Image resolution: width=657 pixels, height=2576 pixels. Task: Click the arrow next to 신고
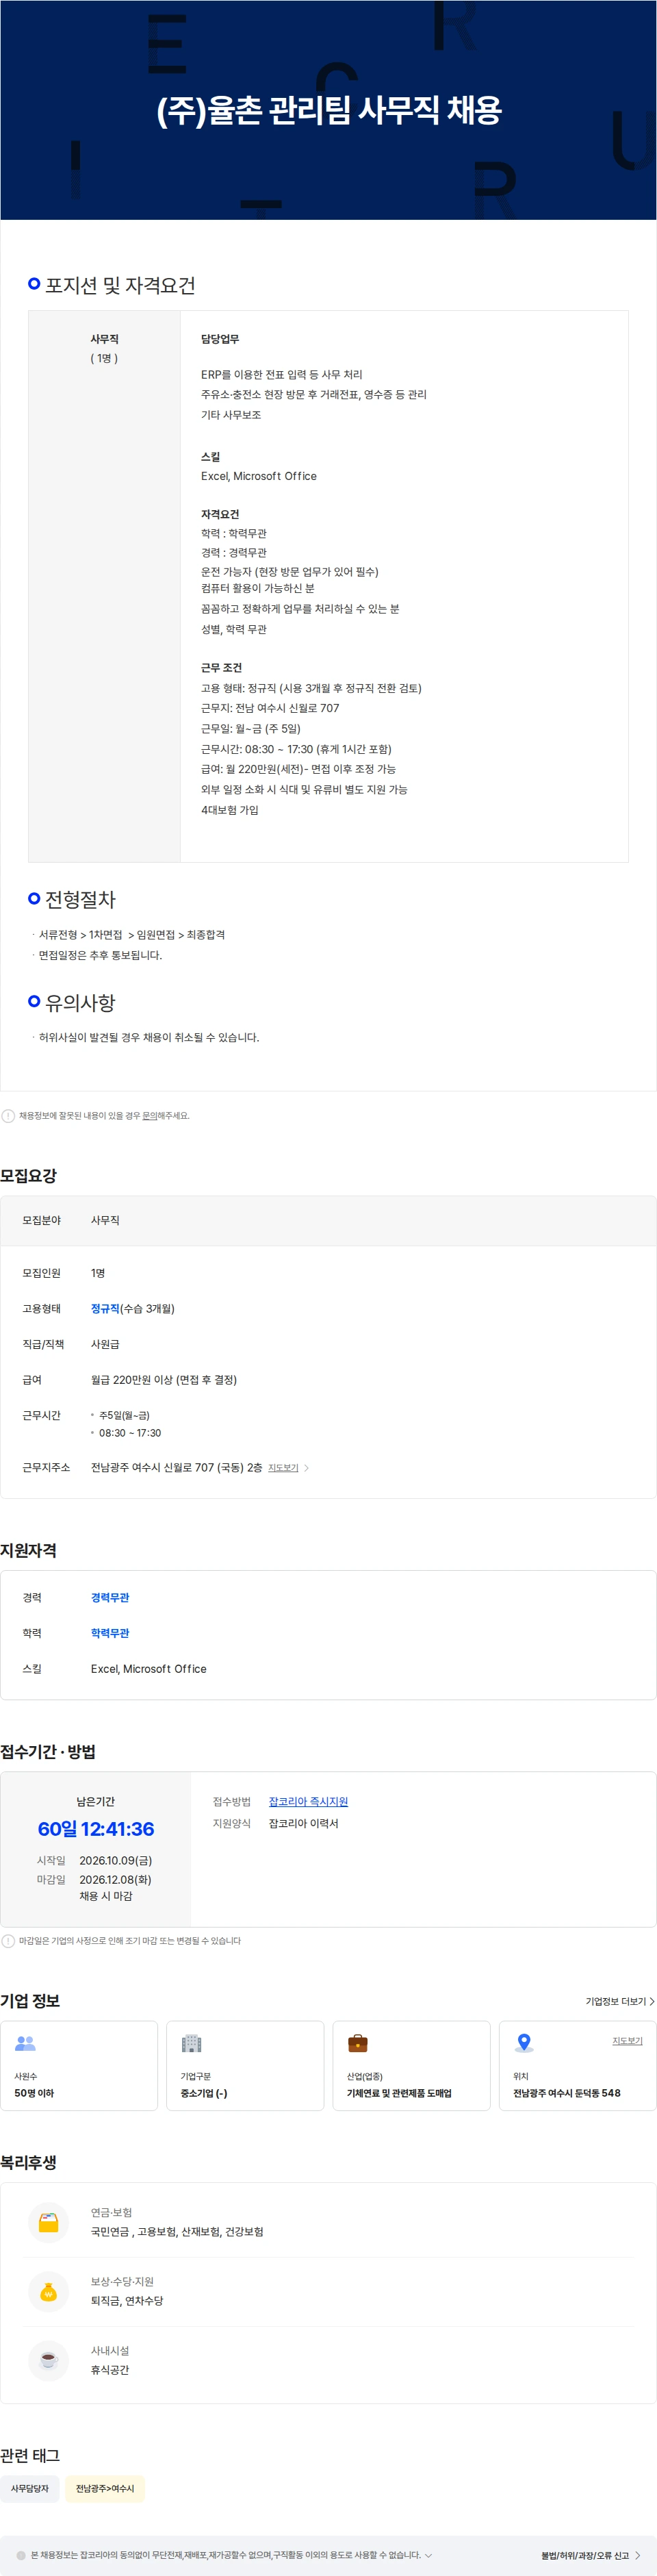click(x=638, y=2555)
